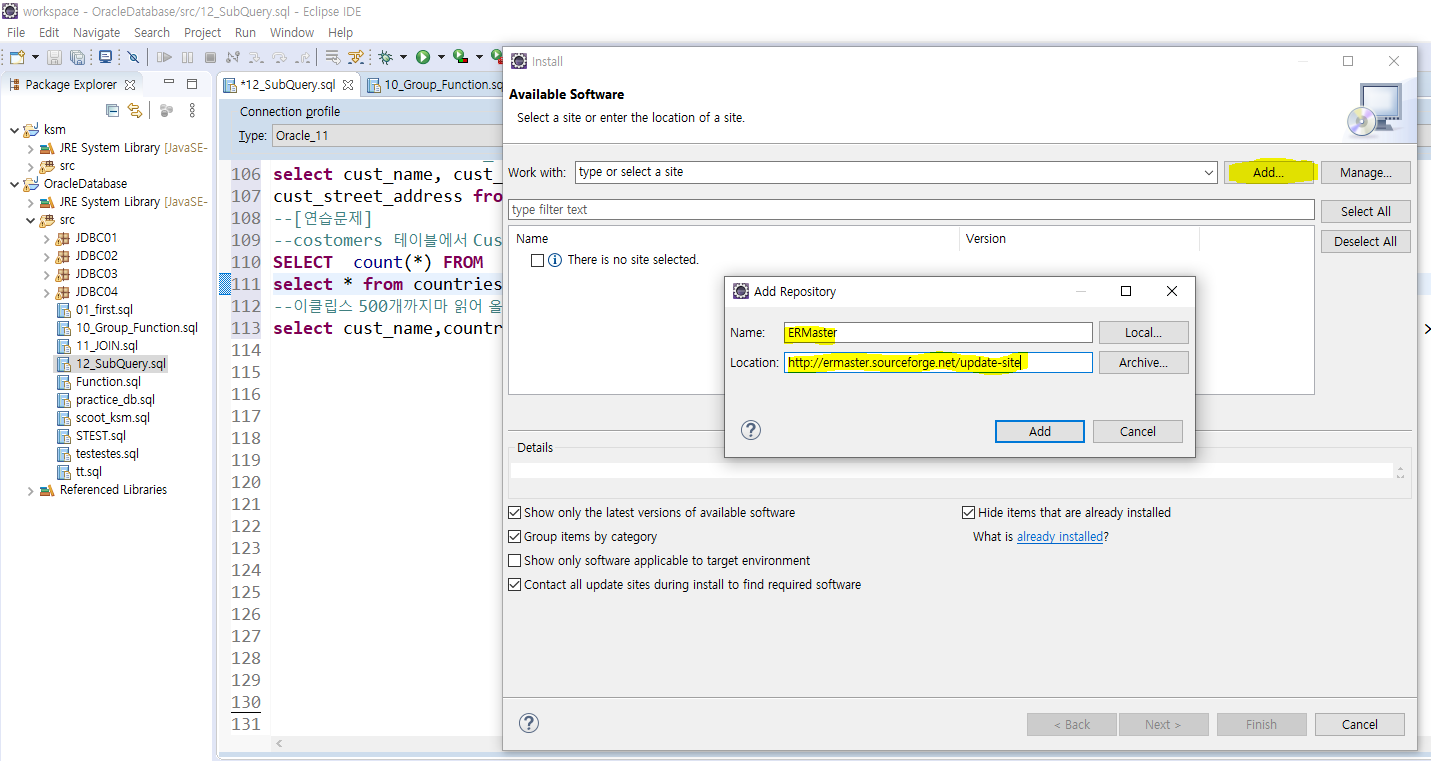Select practice_db.sql file in Package Explorer
The image size is (1431, 761).
coord(115,400)
